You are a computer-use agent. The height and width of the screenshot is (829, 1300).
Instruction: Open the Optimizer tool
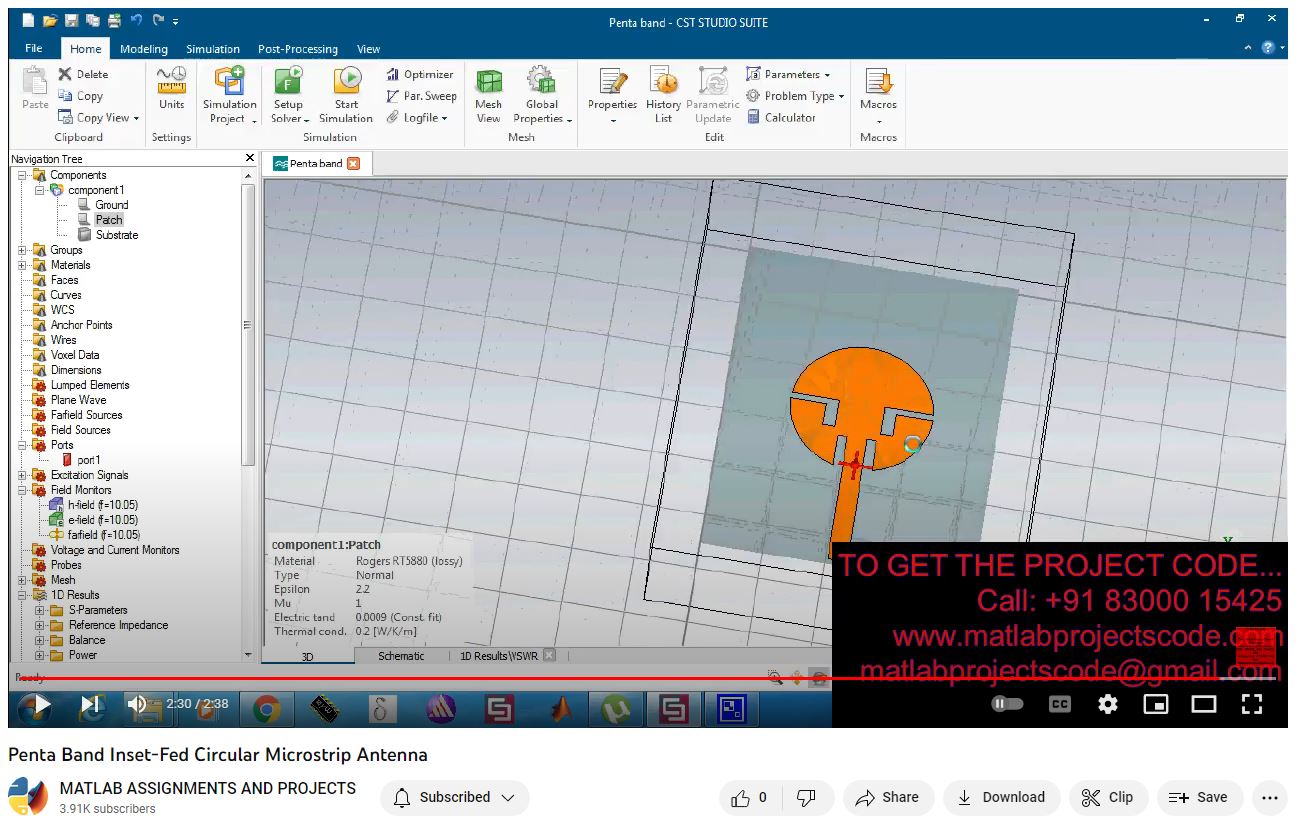(x=420, y=74)
